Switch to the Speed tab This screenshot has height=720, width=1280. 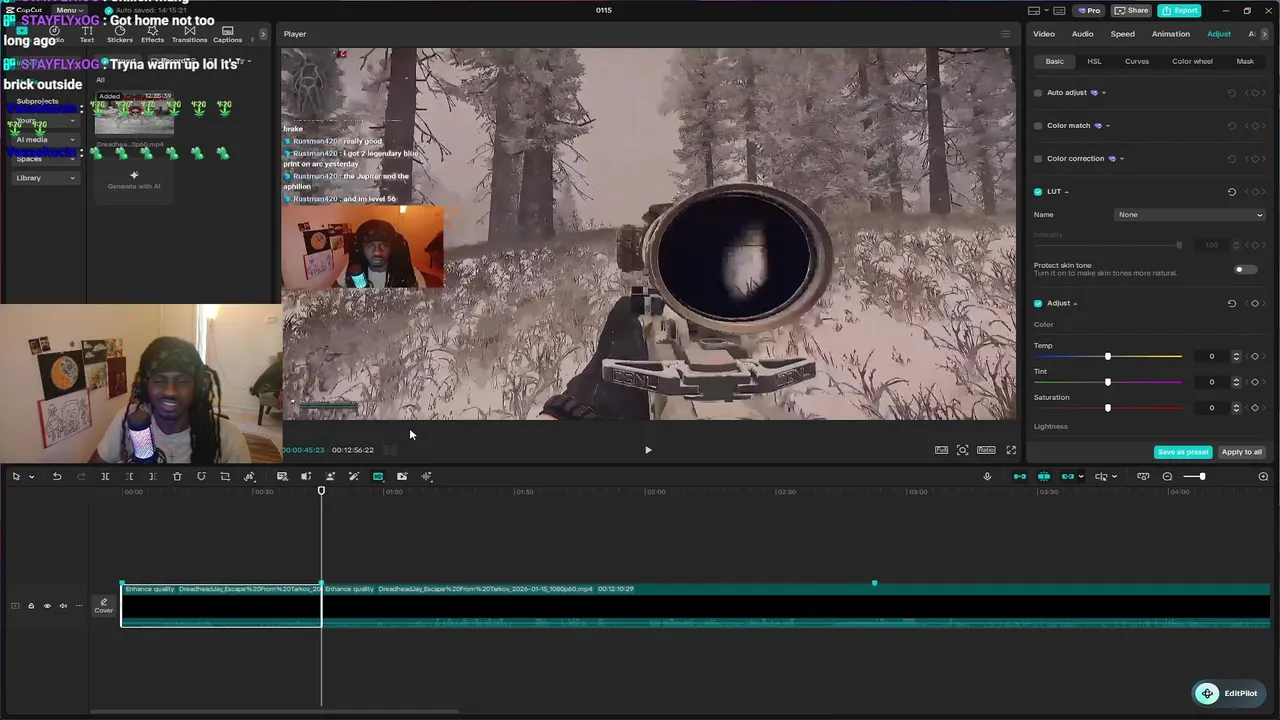1123,34
